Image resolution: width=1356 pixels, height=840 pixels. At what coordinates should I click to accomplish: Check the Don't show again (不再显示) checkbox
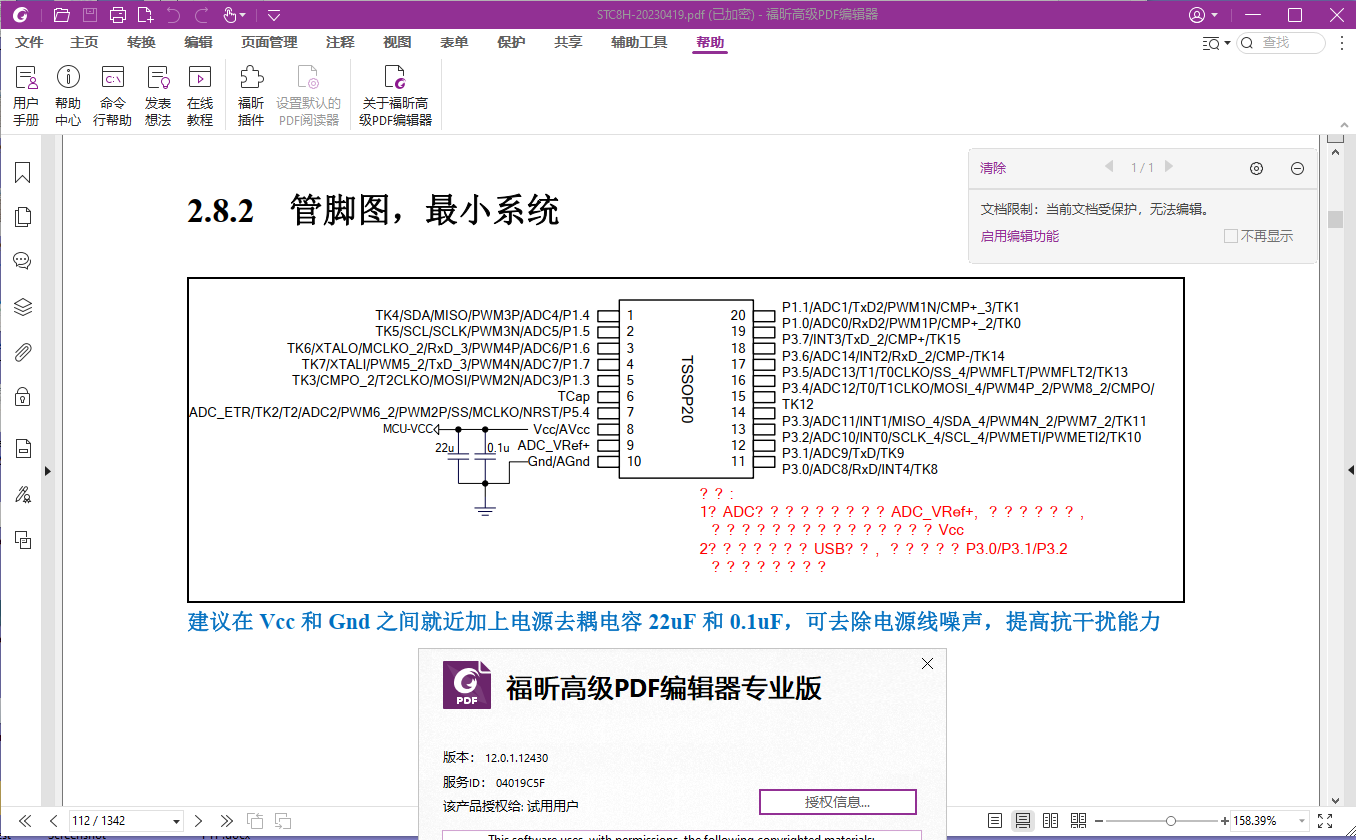1231,236
